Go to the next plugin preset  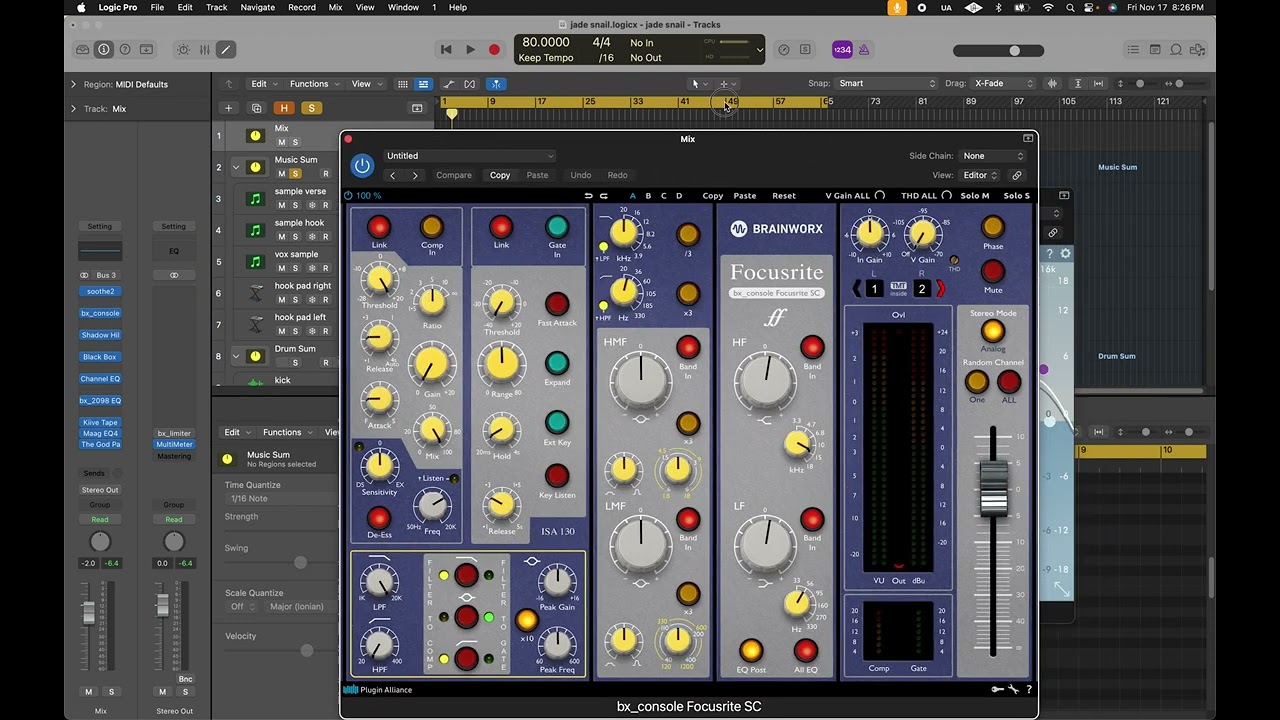tap(415, 175)
